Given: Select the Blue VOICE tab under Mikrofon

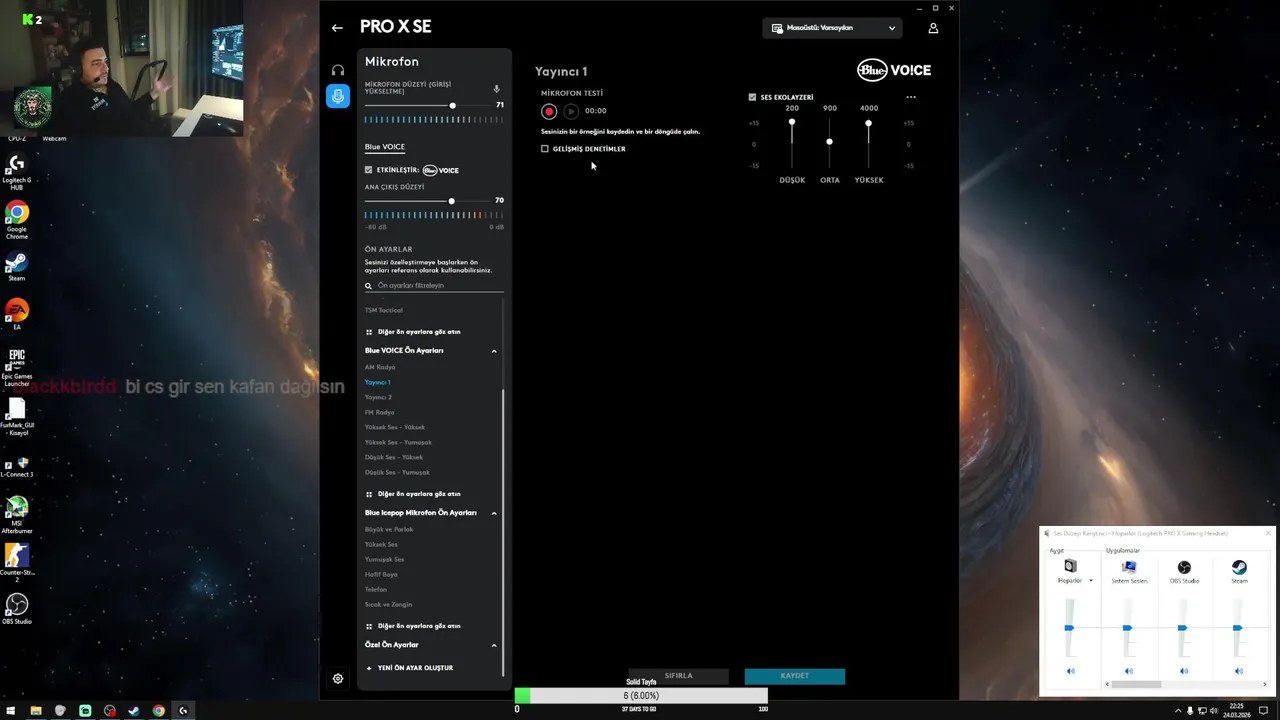Looking at the screenshot, I should pos(385,147).
